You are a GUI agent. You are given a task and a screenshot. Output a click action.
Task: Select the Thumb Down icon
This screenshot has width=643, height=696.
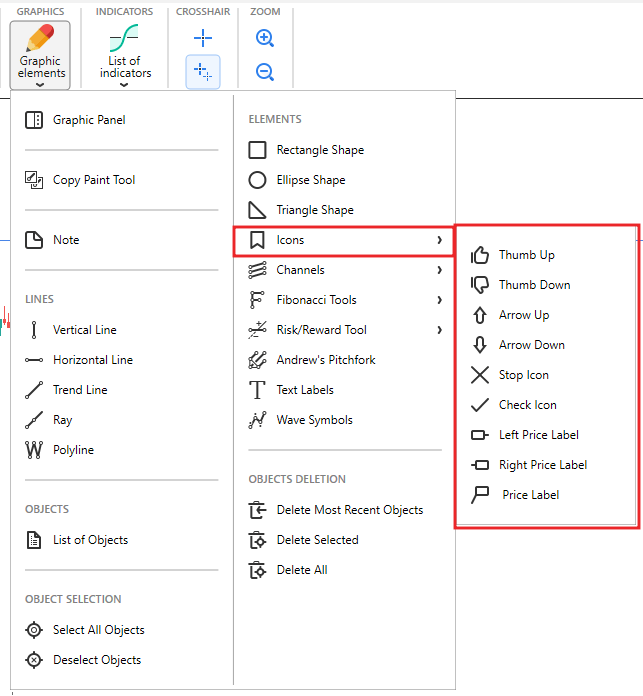(x=534, y=285)
